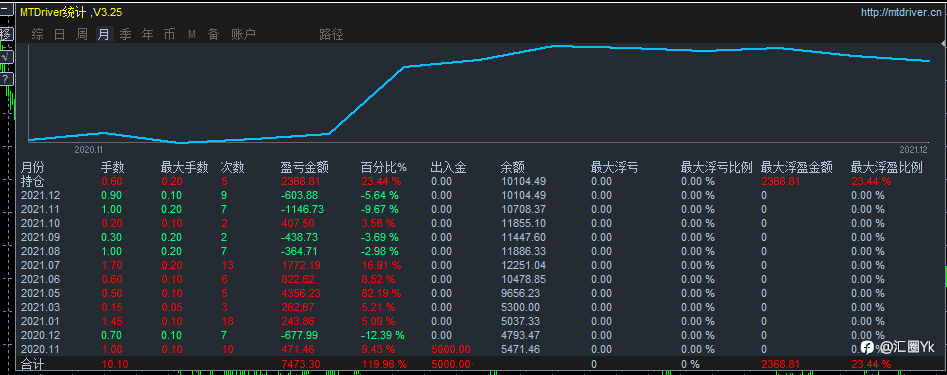
Task: Click the MTDriver统计 ,V3.25 title
Action: pyautogui.click(x=71, y=12)
